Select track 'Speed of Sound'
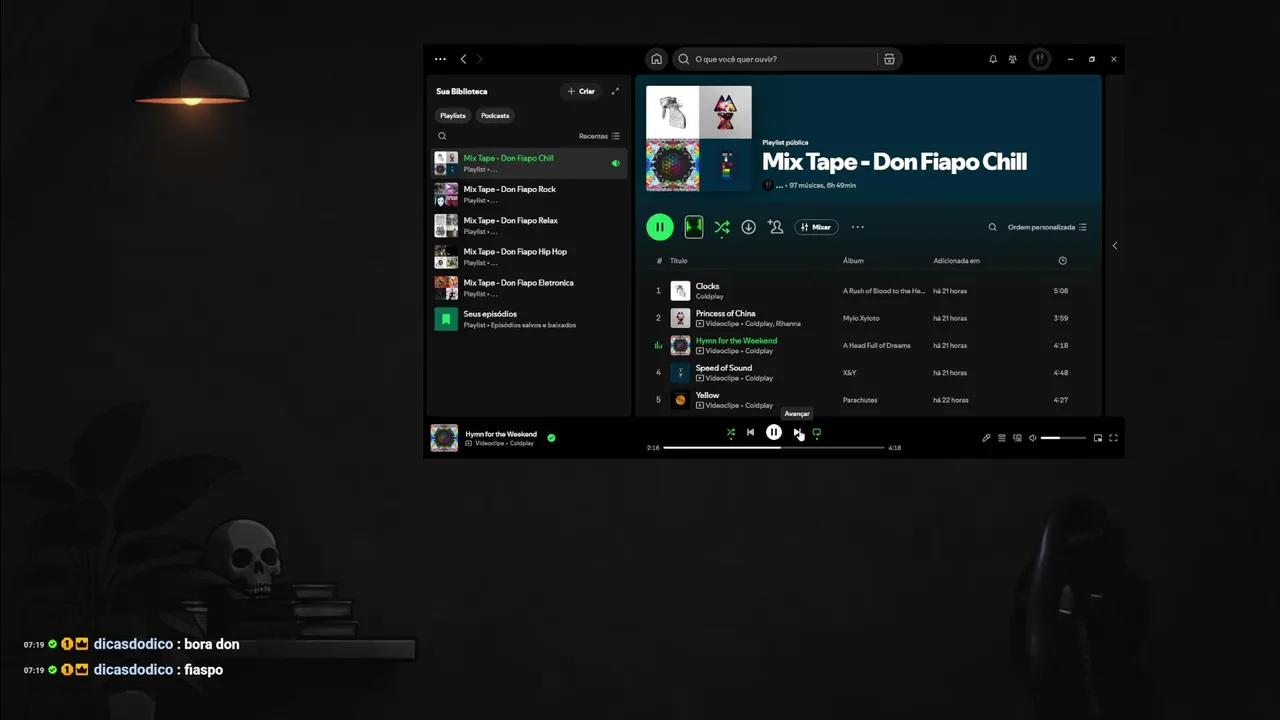This screenshot has width=1280, height=720. (868, 373)
